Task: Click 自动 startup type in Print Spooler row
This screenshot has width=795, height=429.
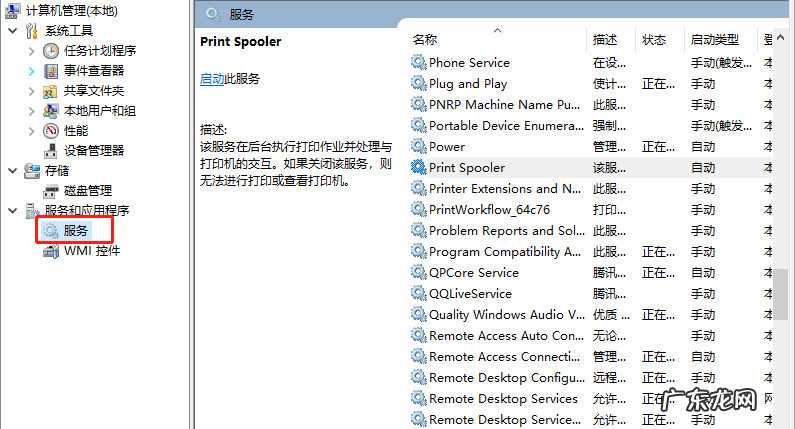Action: pyautogui.click(x=703, y=168)
